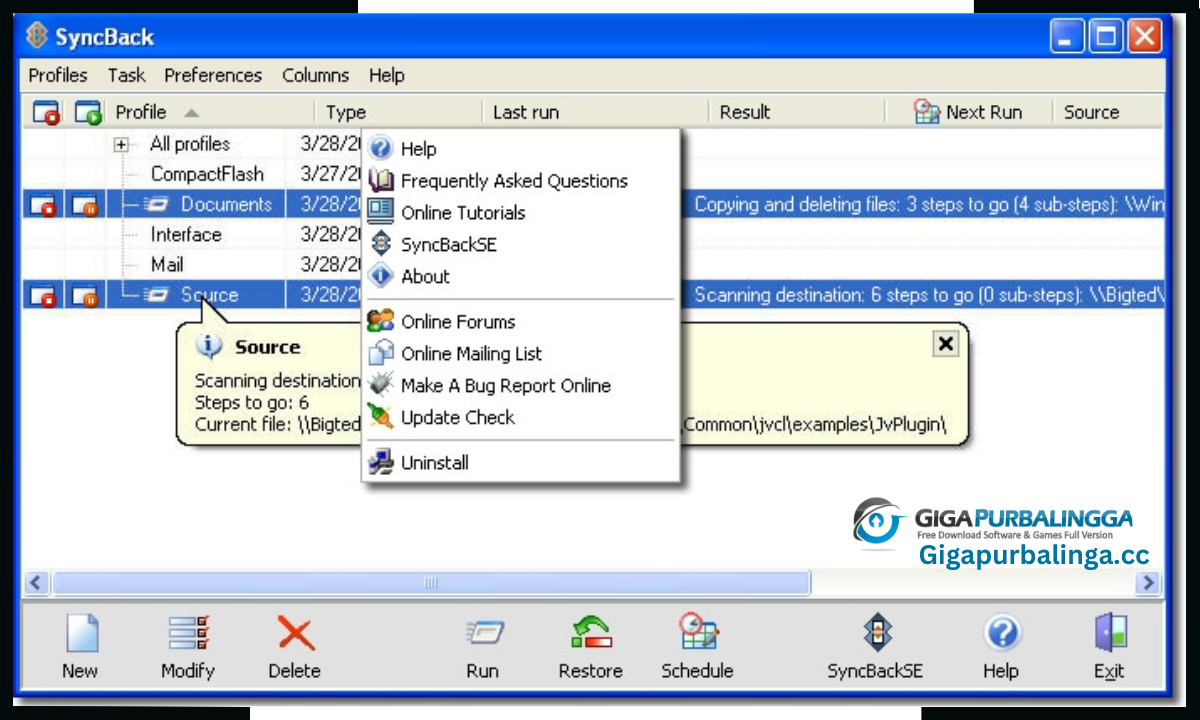Click the Run toolbar button
The width and height of the screenshot is (1200, 720).
coord(483,647)
